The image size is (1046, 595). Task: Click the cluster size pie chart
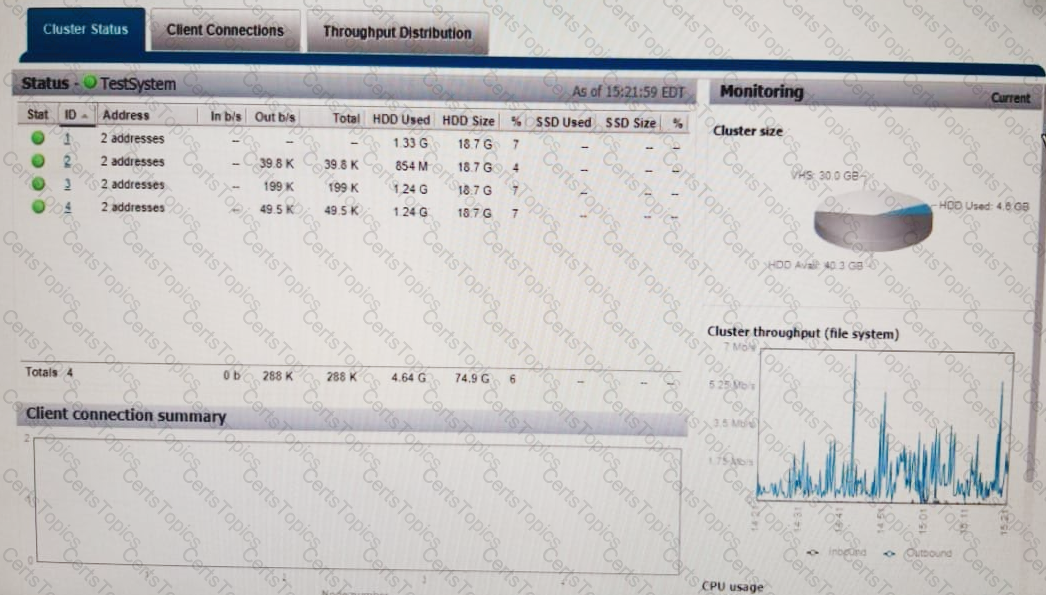click(x=872, y=220)
